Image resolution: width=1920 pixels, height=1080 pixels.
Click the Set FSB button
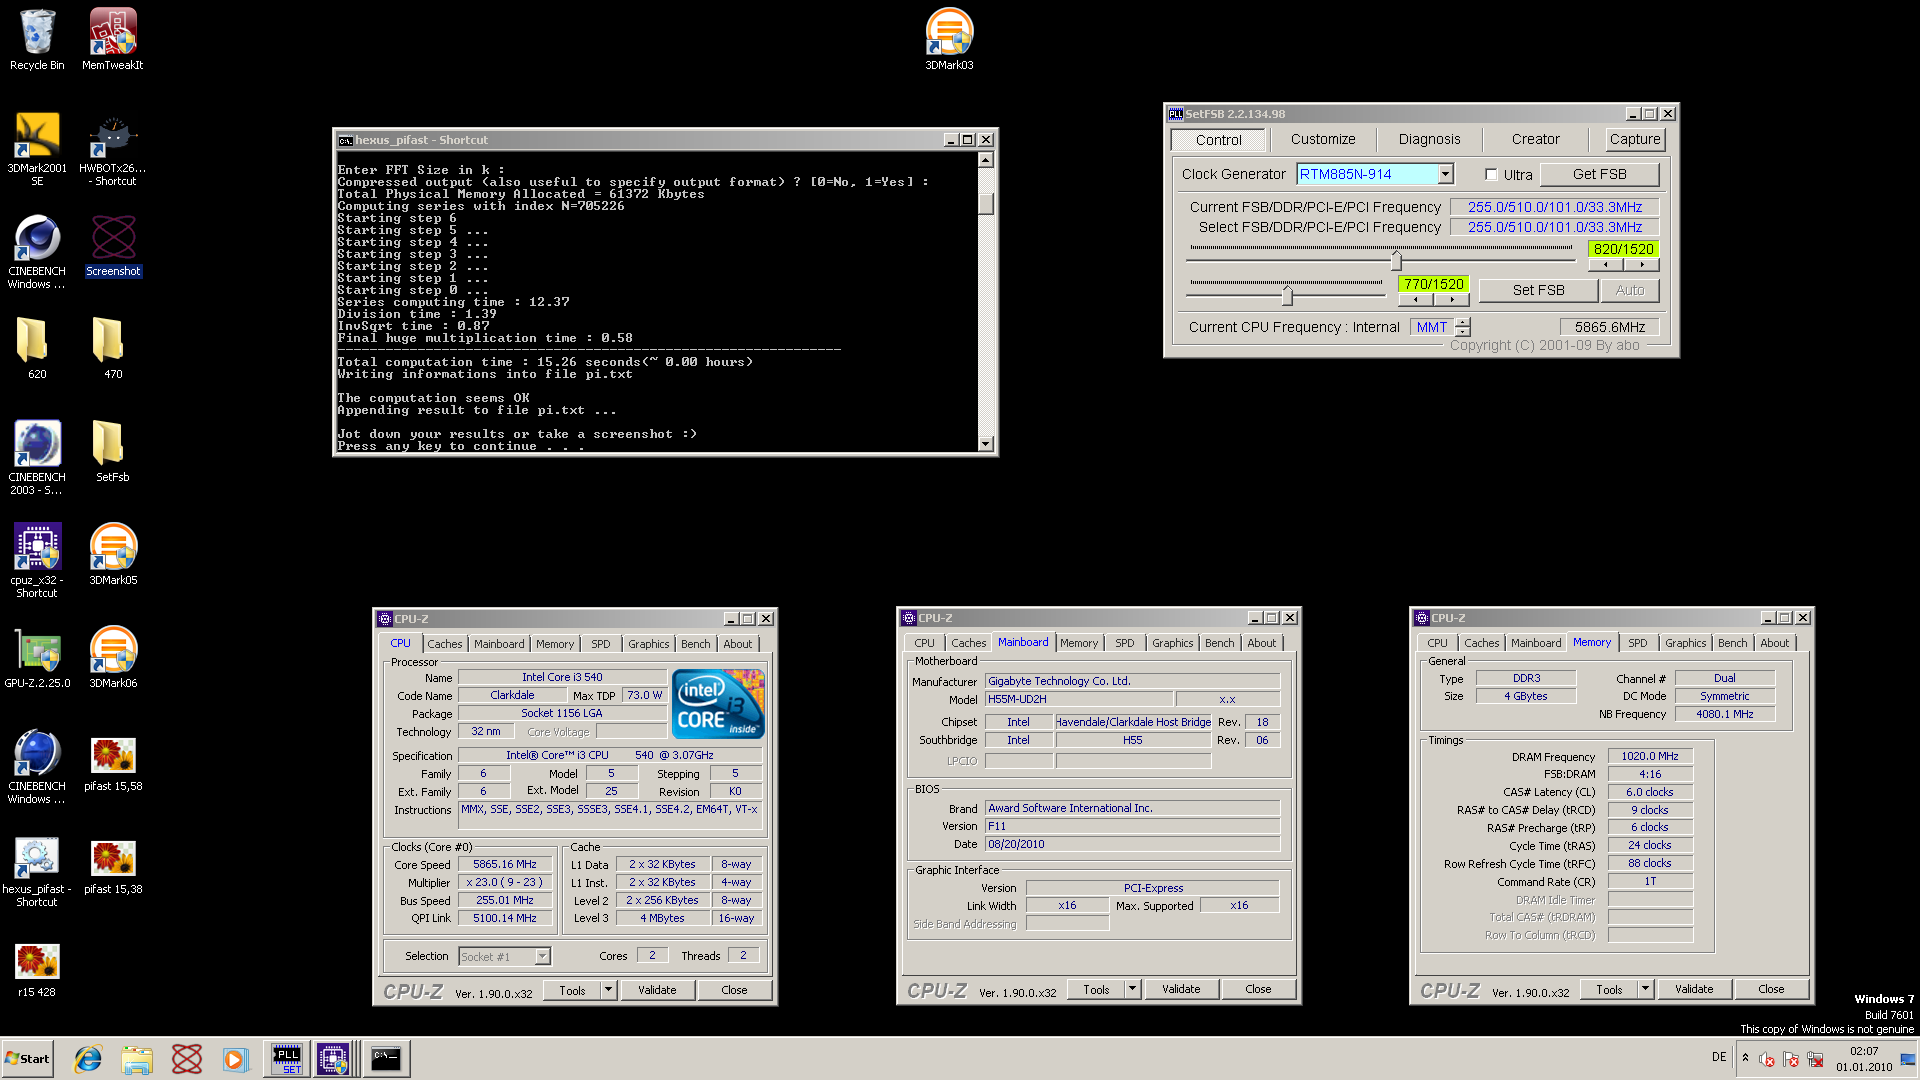(1538, 290)
